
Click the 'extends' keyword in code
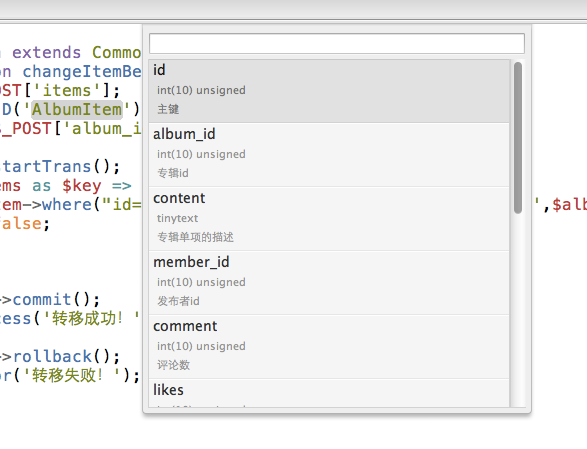coord(46,53)
